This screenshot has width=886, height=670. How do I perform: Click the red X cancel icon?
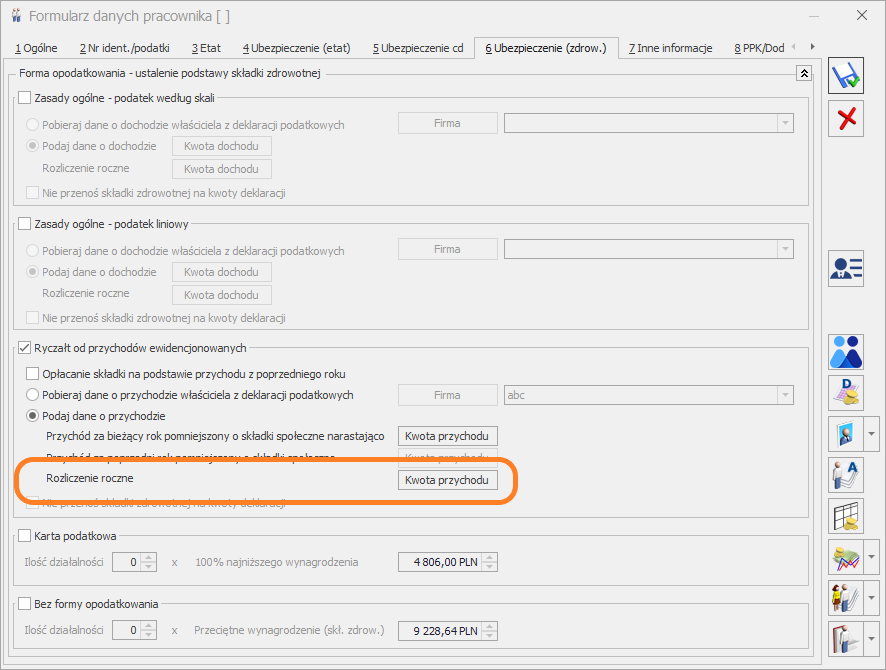click(x=846, y=119)
